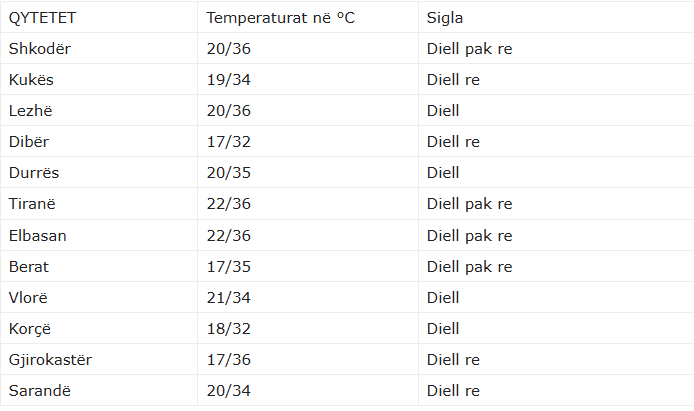Screen dimensions: 694x411
Task: Click the Sarandë city cell
Action: (39, 390)
